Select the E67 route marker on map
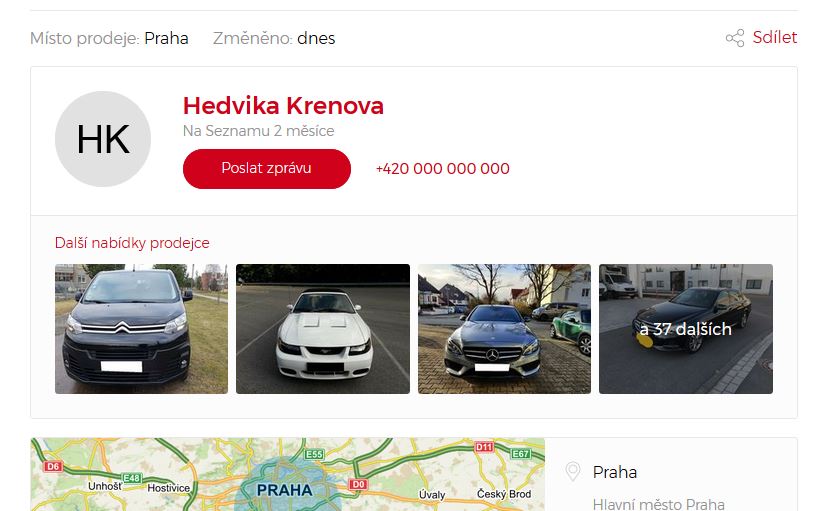This screenshot has height=511, width=820. pyautogui.click(x=520, y=453)
